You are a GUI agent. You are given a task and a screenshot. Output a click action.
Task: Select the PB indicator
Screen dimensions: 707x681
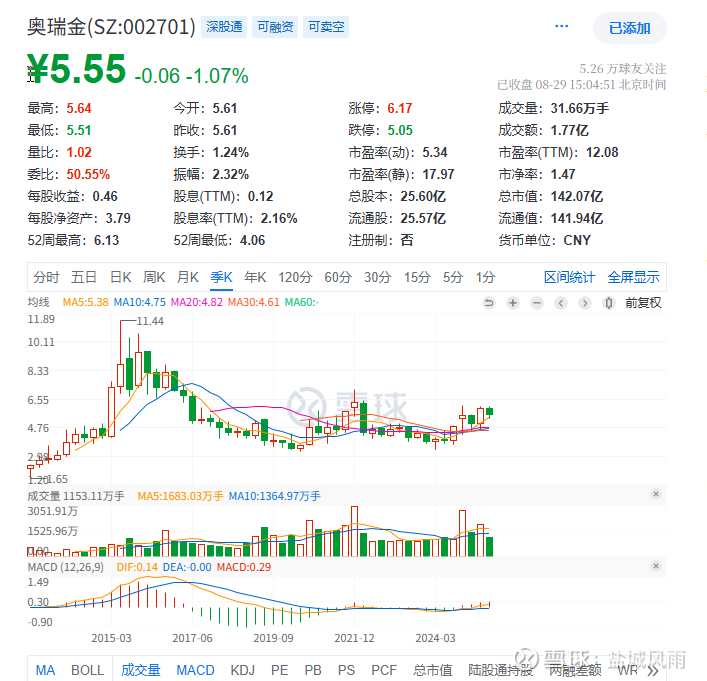coord(313,670)
